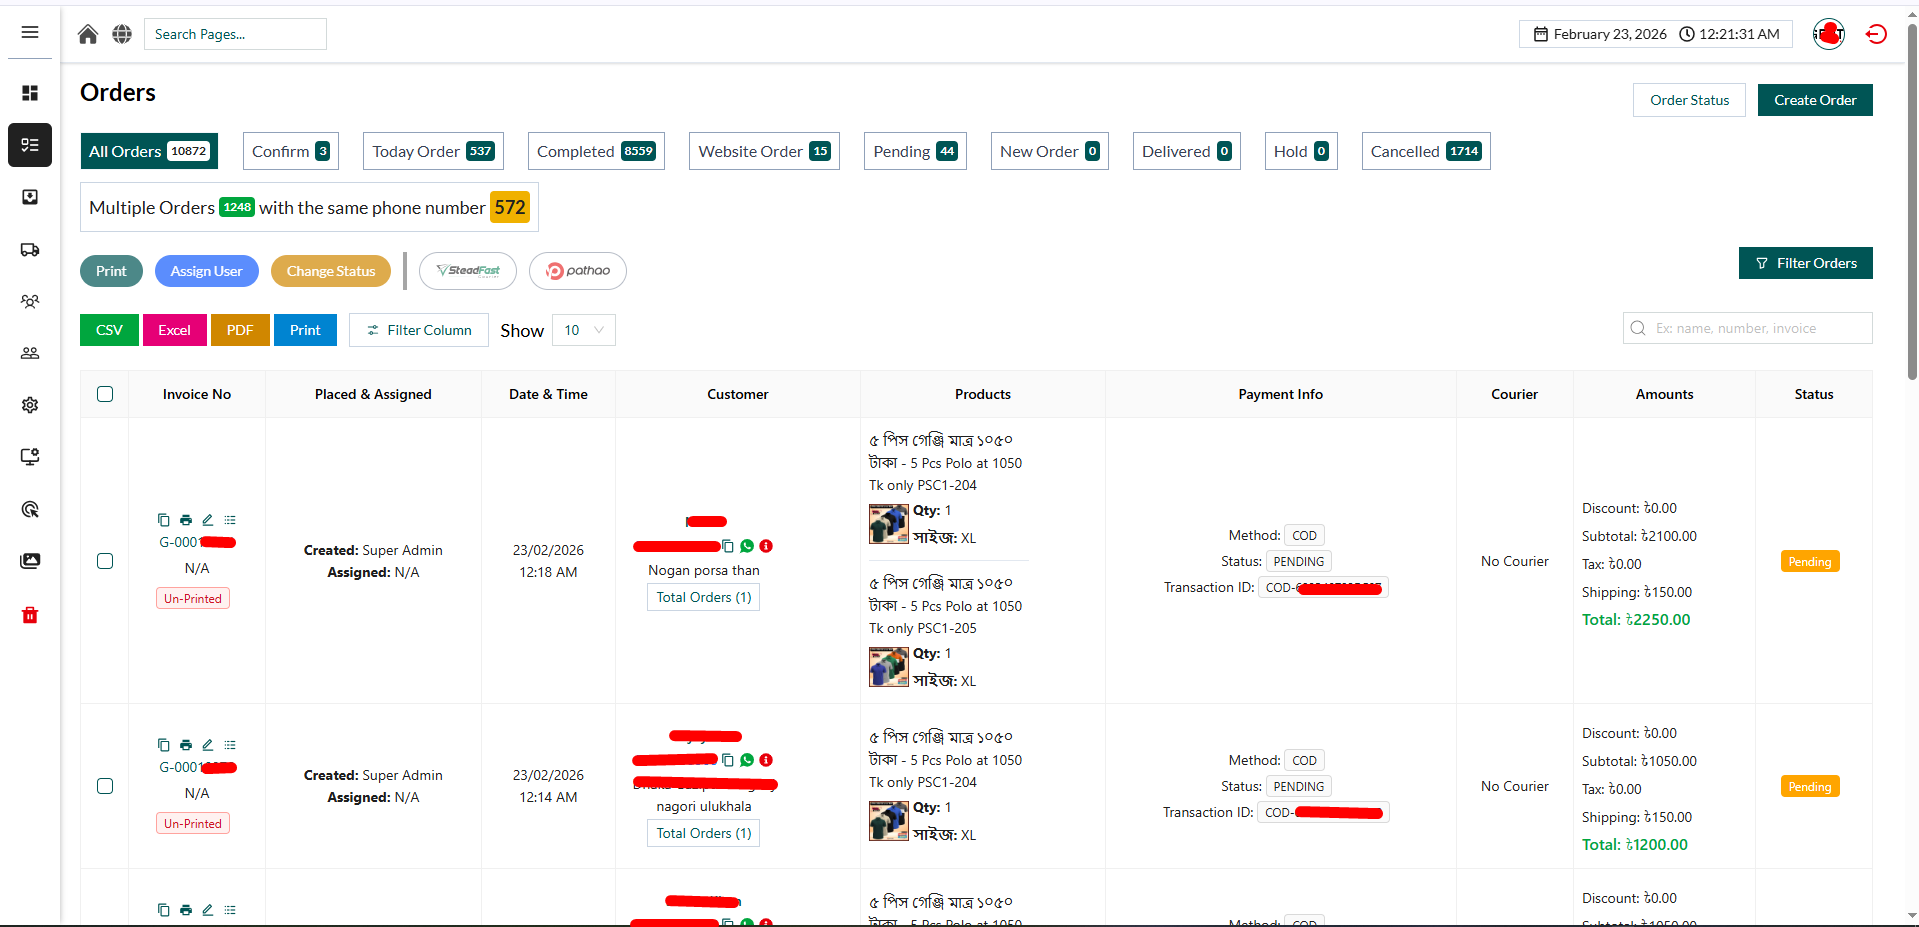
Task: Open the Show 10 entries dropdown
Action: pyautogui.click(x=584, y=330)
